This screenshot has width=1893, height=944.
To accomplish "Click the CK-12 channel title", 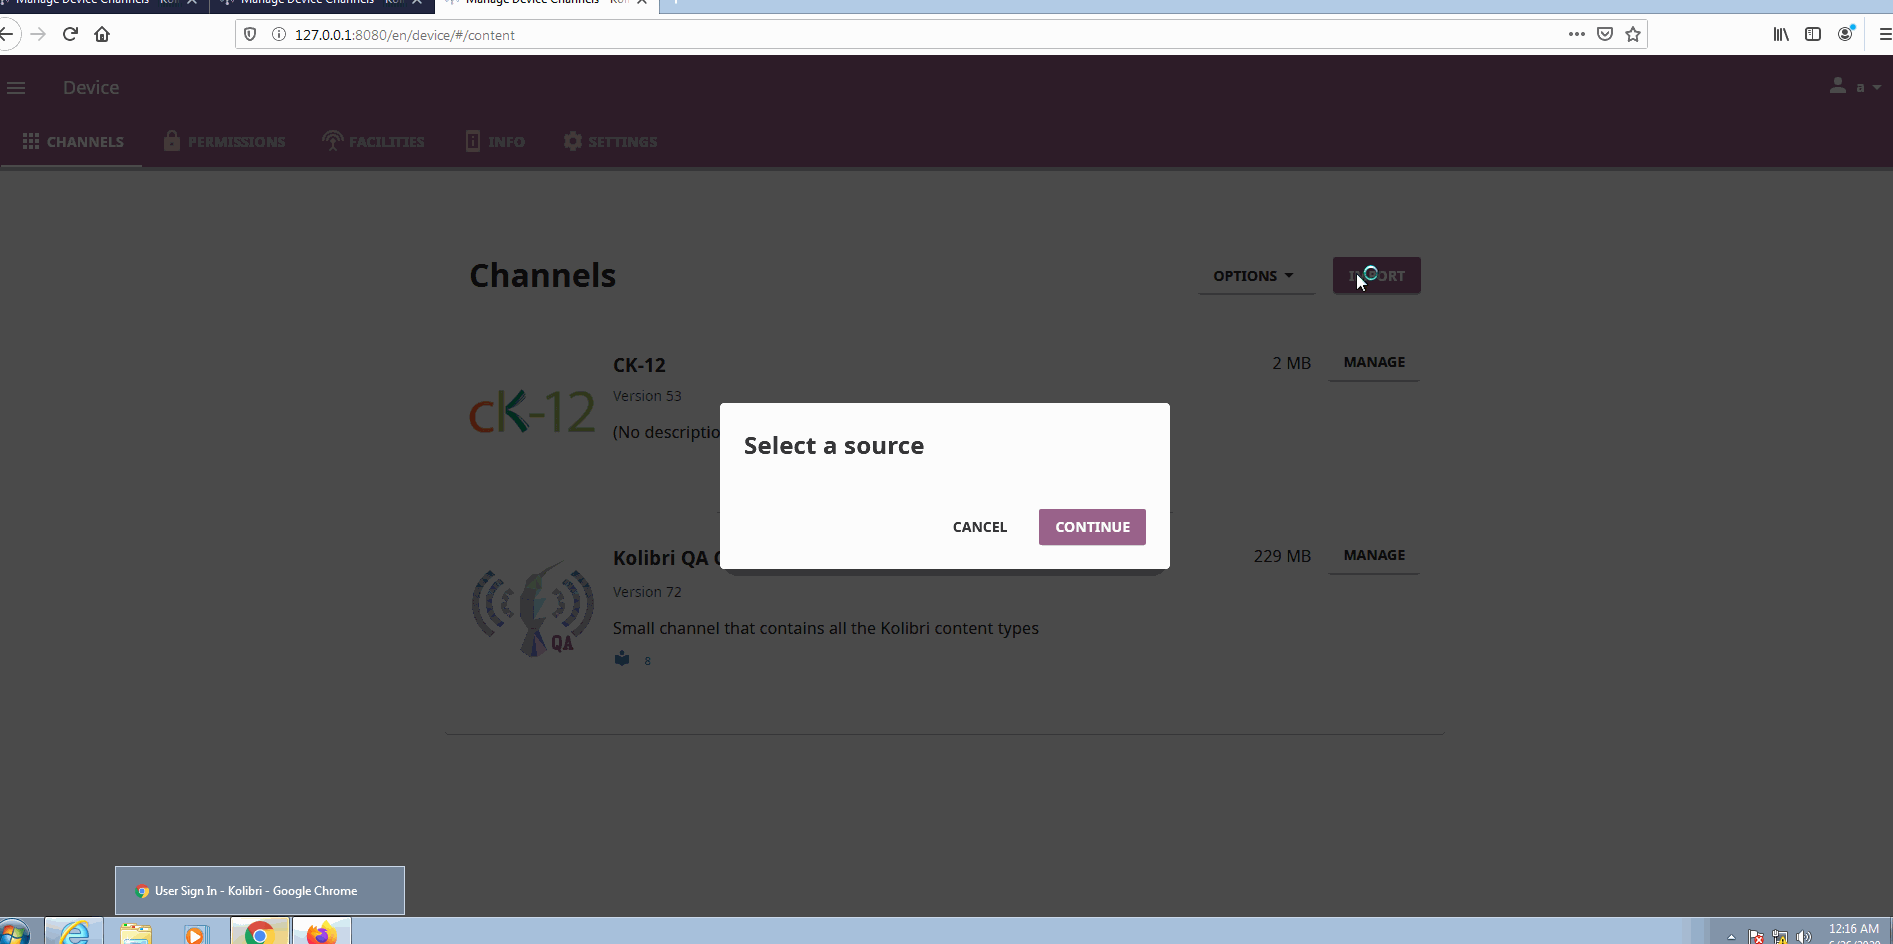I will coord(639,365).
